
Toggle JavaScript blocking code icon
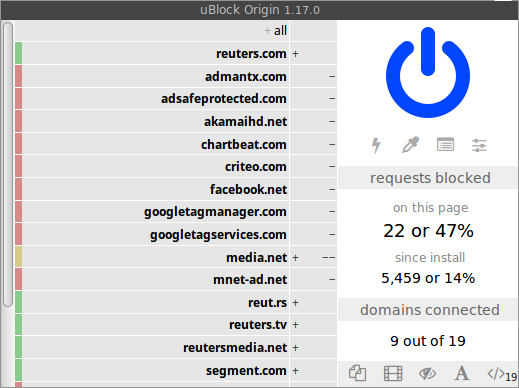[x=496, y=373]
